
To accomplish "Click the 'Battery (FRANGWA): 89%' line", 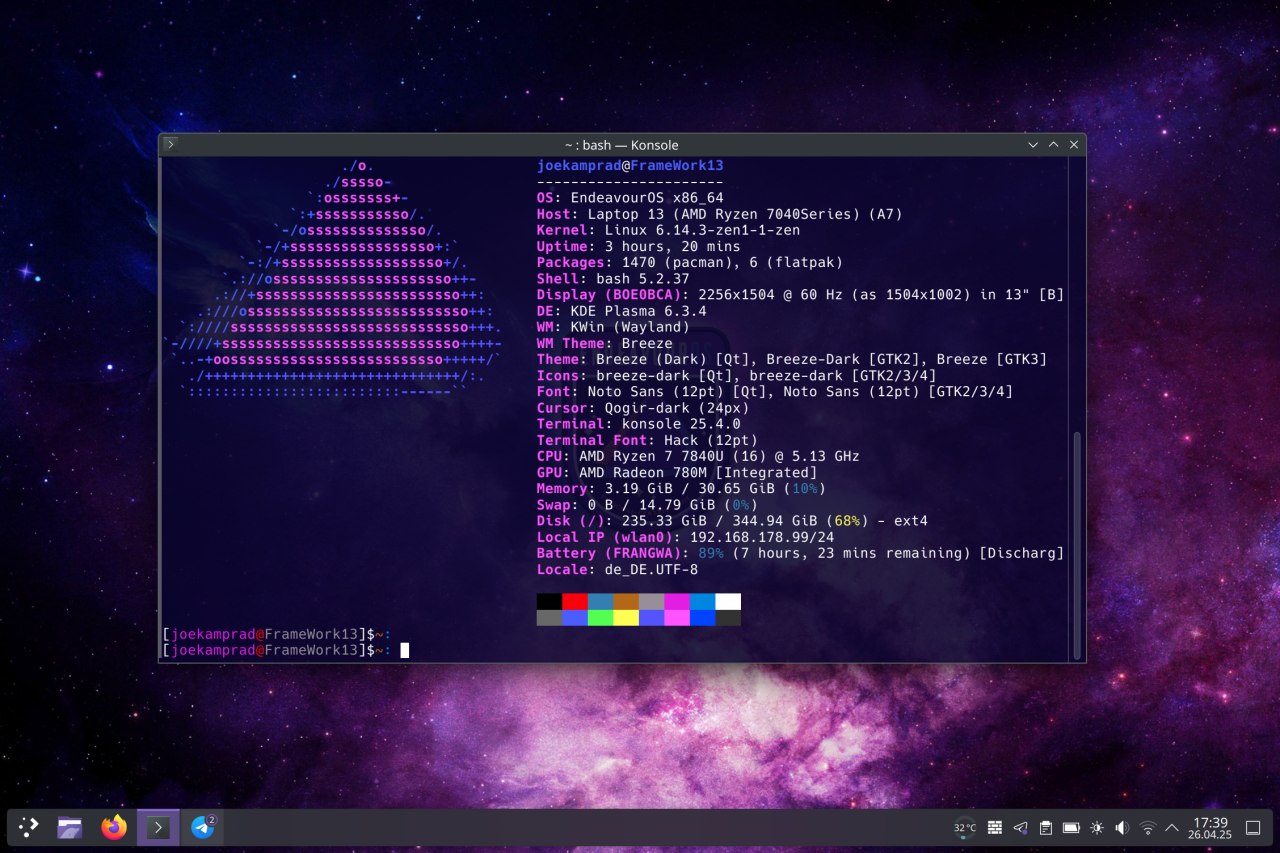I will pos(800,553).
